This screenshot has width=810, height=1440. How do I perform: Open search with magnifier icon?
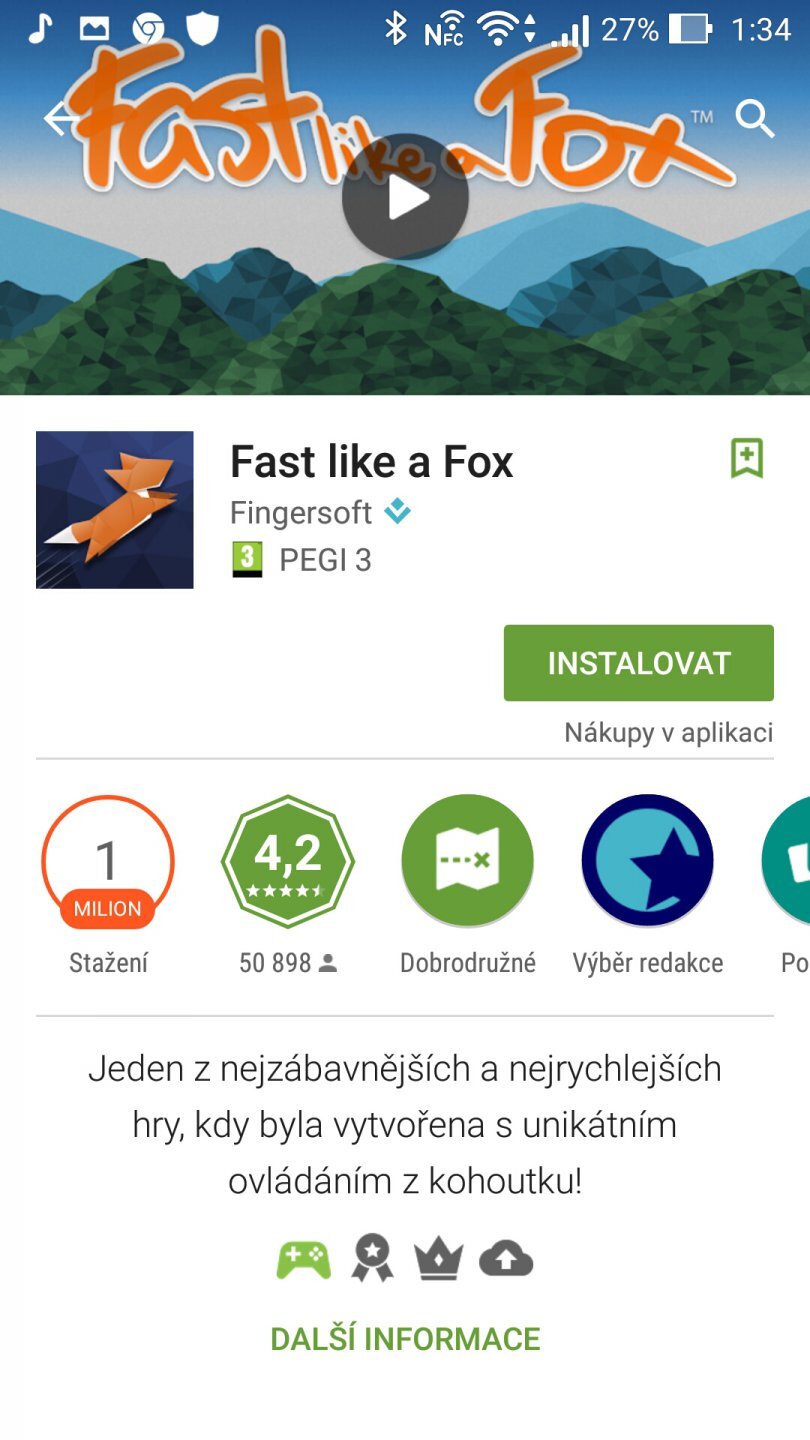[x=755, y=119]
